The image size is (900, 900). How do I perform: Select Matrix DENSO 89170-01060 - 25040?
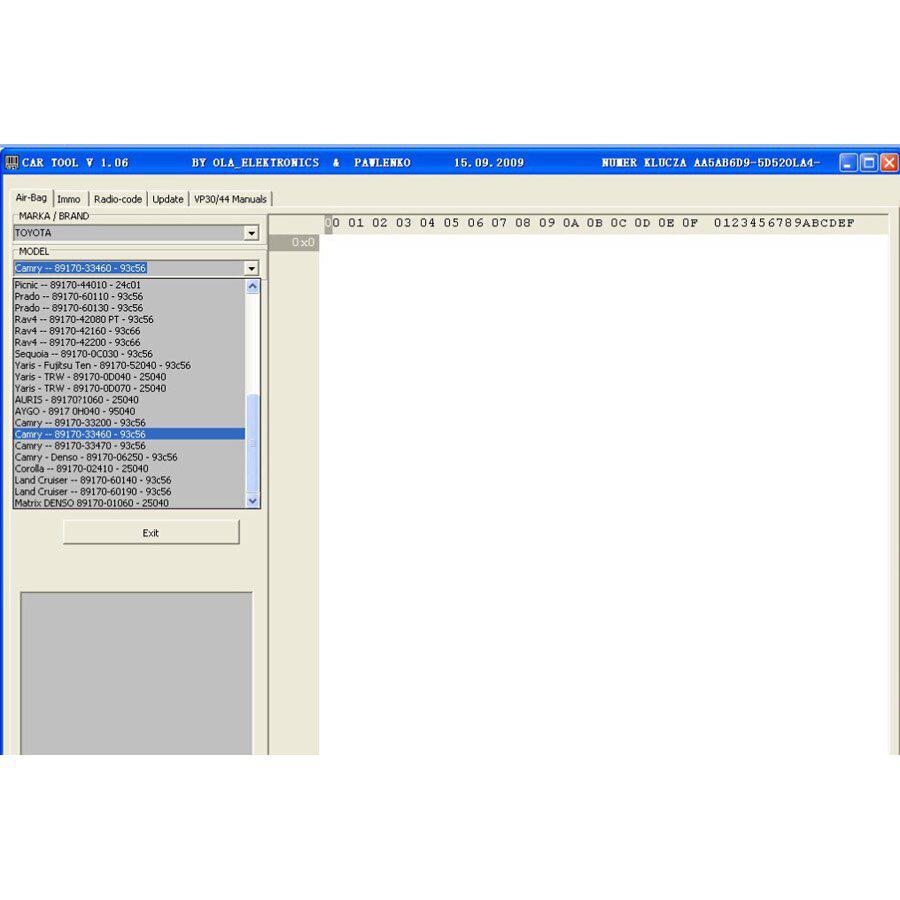pyautogui.click(x=129, y=503)
